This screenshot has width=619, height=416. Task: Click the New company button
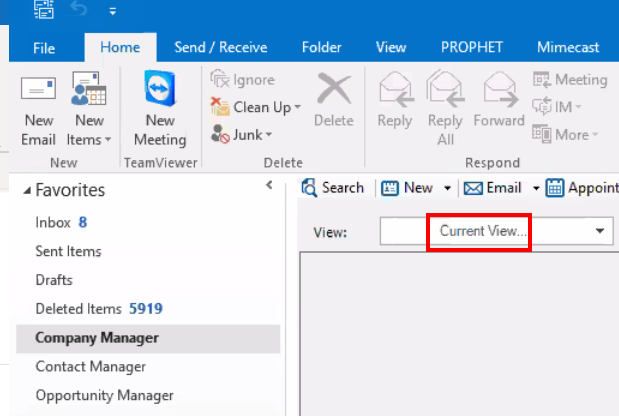tap(407, 188)
